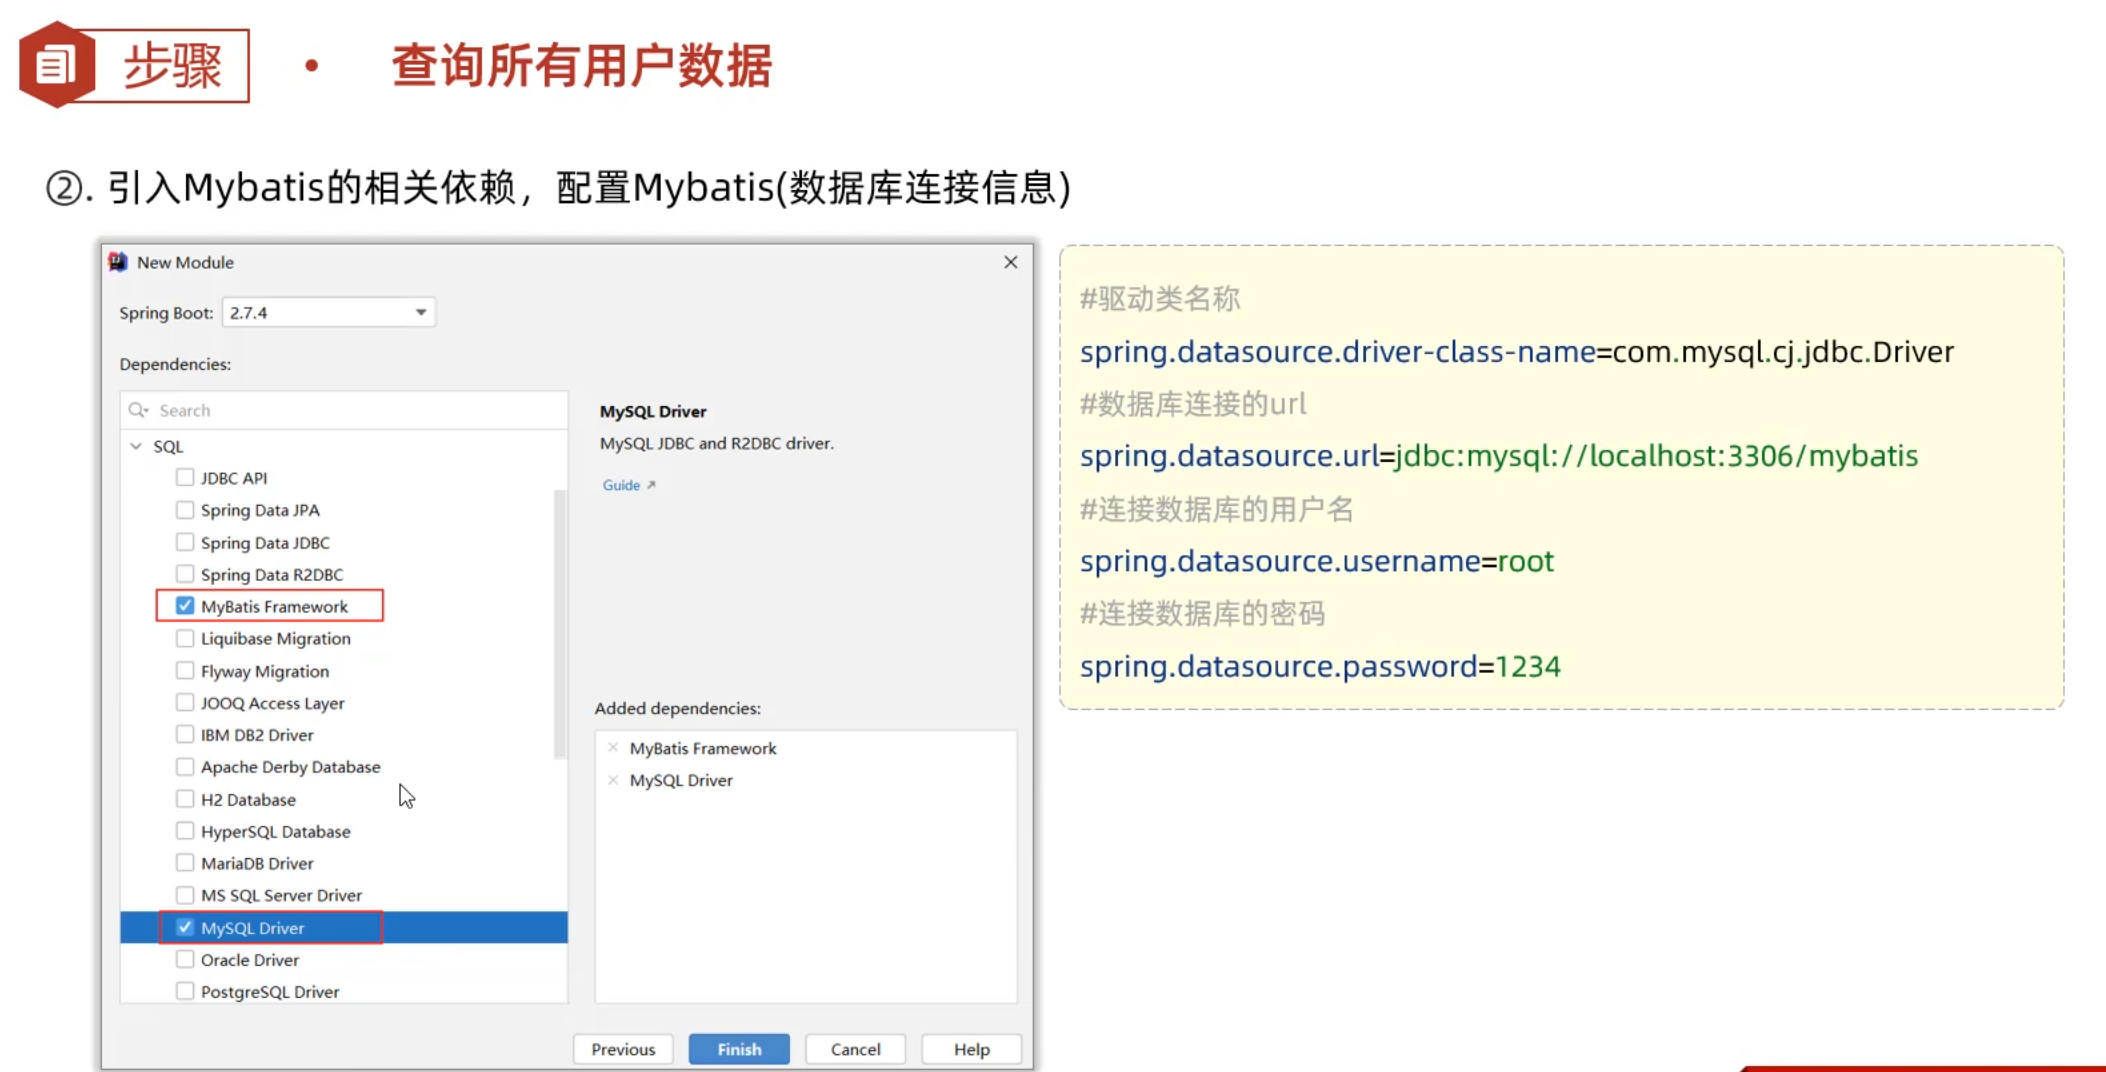Click the external-link arrow next to Guide

coord(653,485)
